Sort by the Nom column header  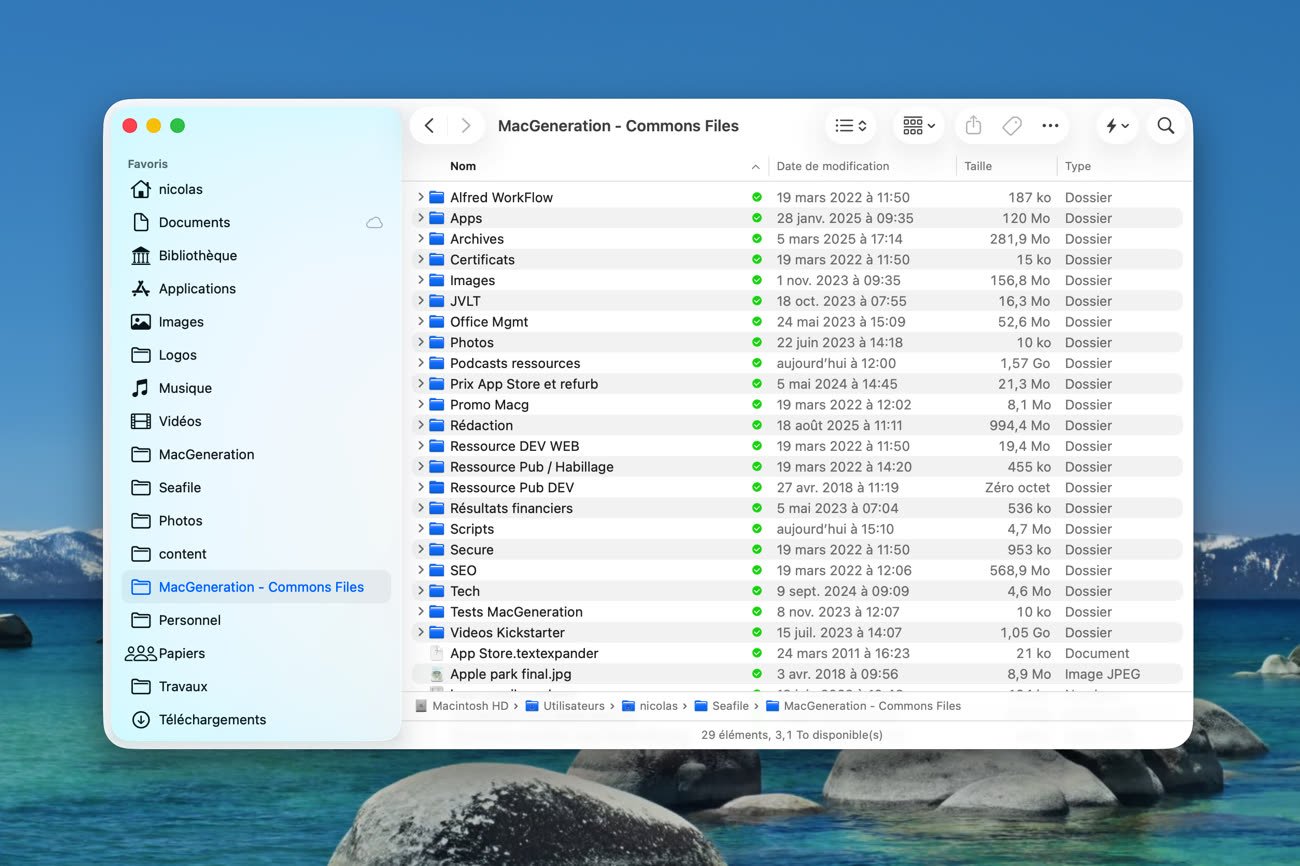tap(463, 167)
